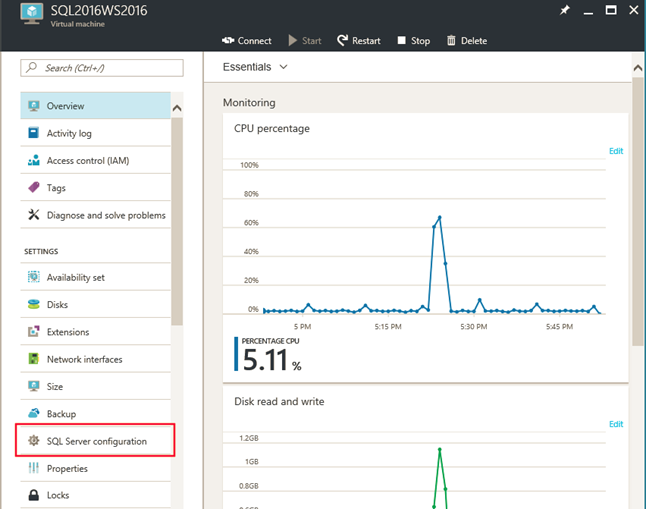The height and width of the screenshot is (509, 646).
Task: Click the SQL Server configuration gear icon
Action: pos(34,441)
